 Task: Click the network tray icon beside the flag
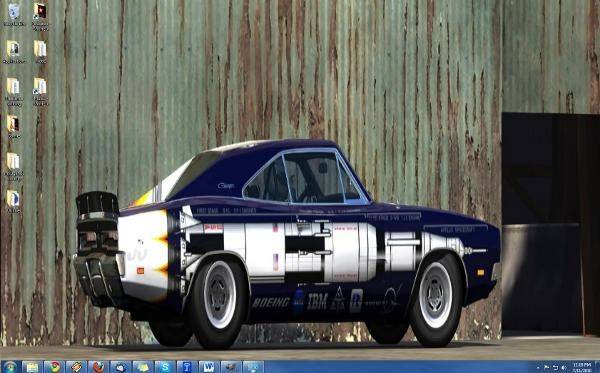(x=555, y=367)
